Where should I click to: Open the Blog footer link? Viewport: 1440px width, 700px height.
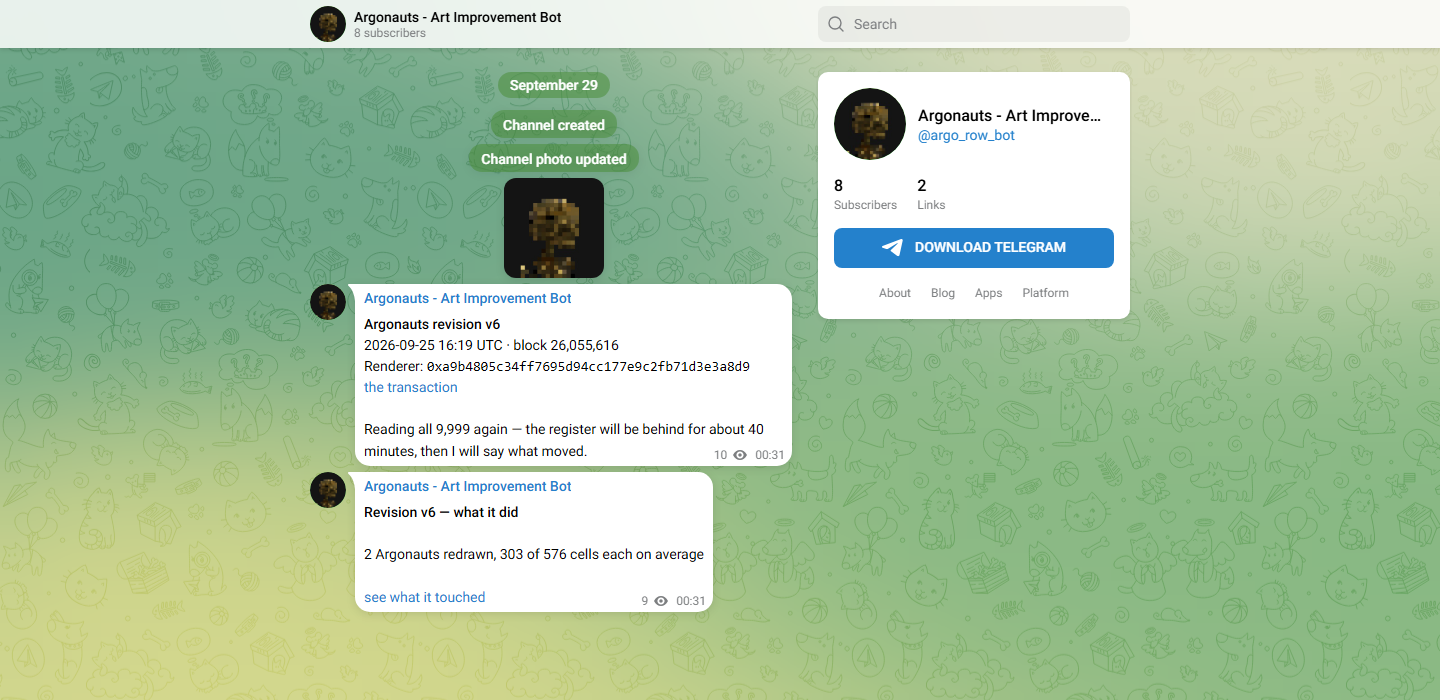pyautogui.click(x=943, y=293)
